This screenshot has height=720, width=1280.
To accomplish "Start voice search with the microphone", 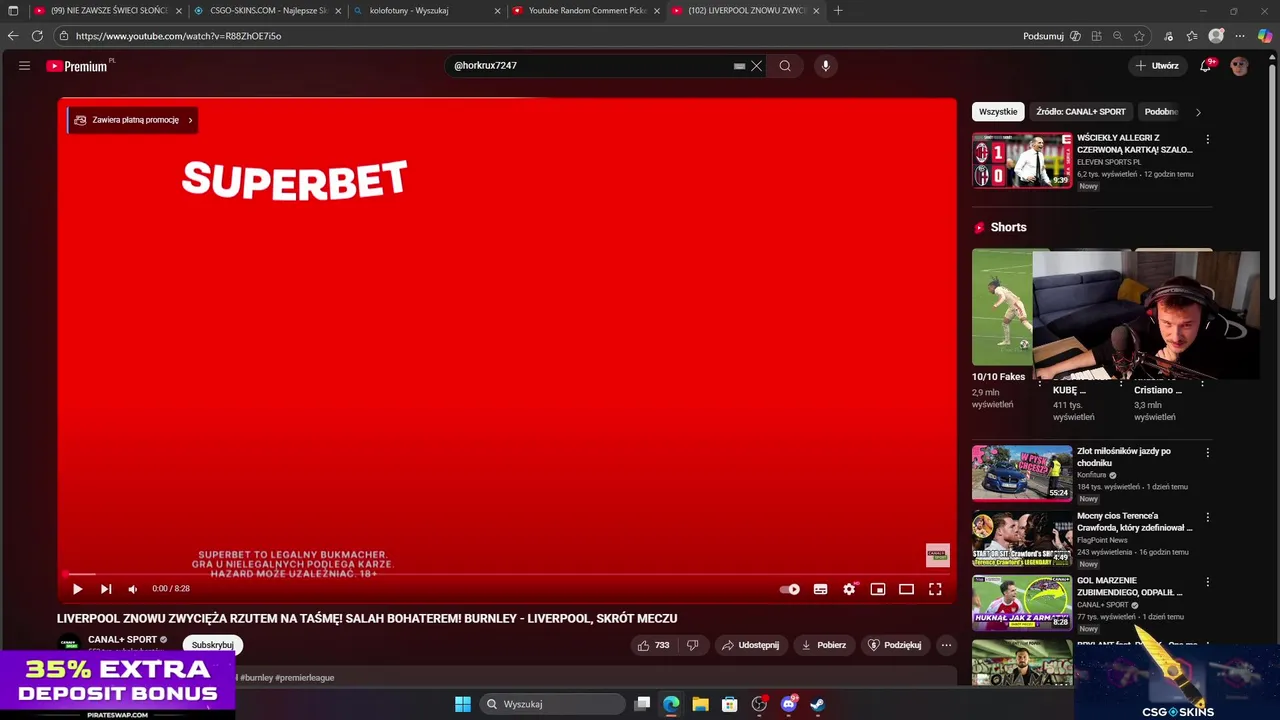I will pos(825,66).
